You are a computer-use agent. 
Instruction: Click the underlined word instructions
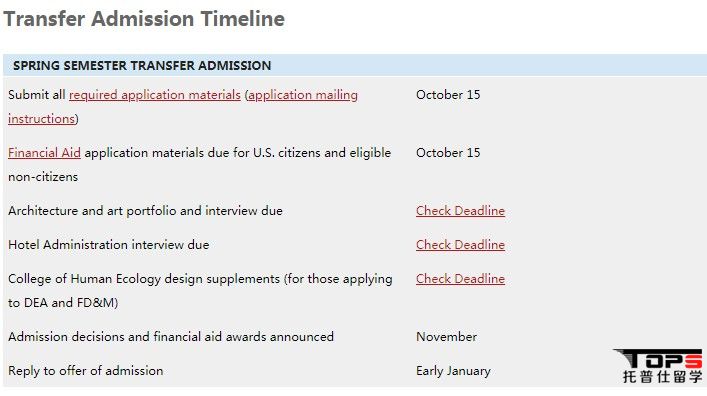tap(41, 119)
